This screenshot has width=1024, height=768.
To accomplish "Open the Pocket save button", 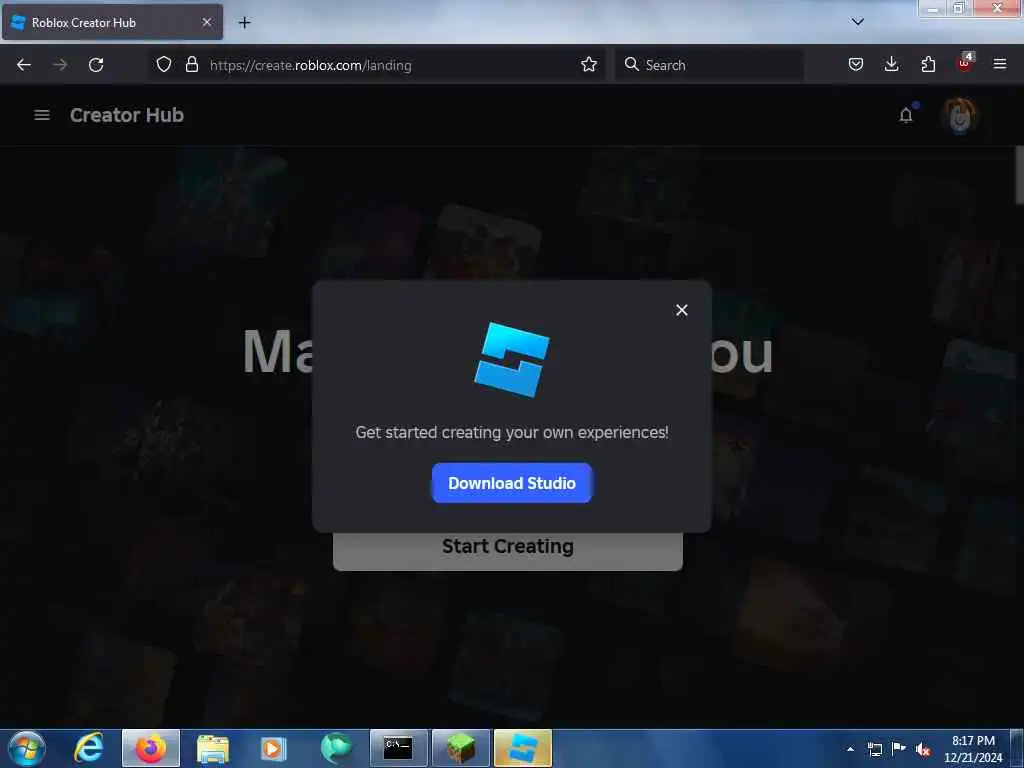I will 856,65.
